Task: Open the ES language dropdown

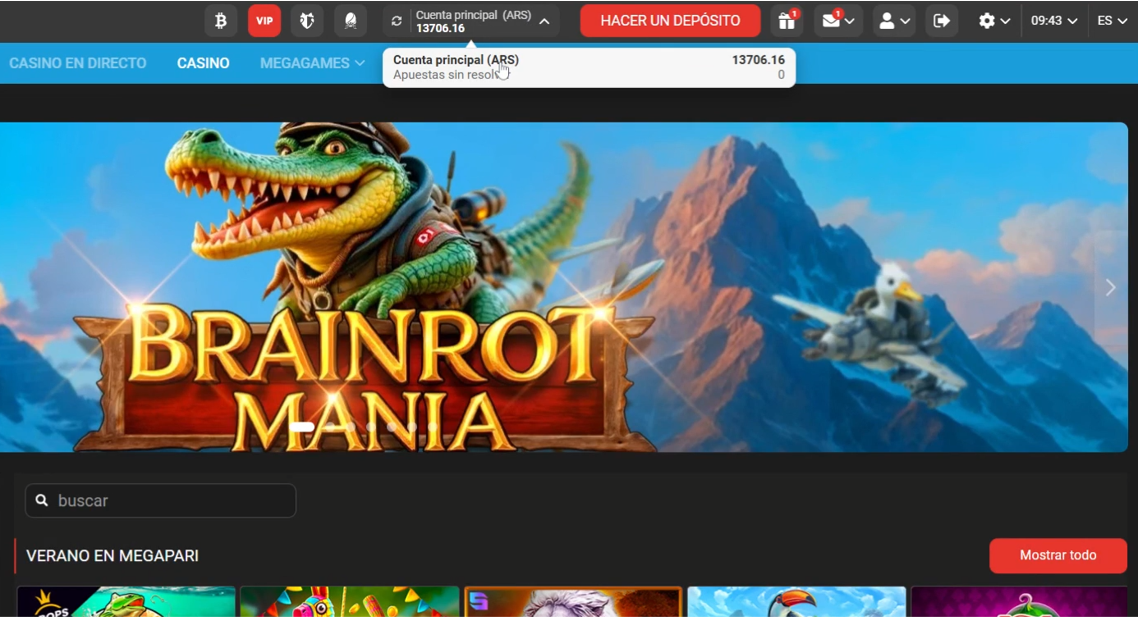Action: (1112, 21)
